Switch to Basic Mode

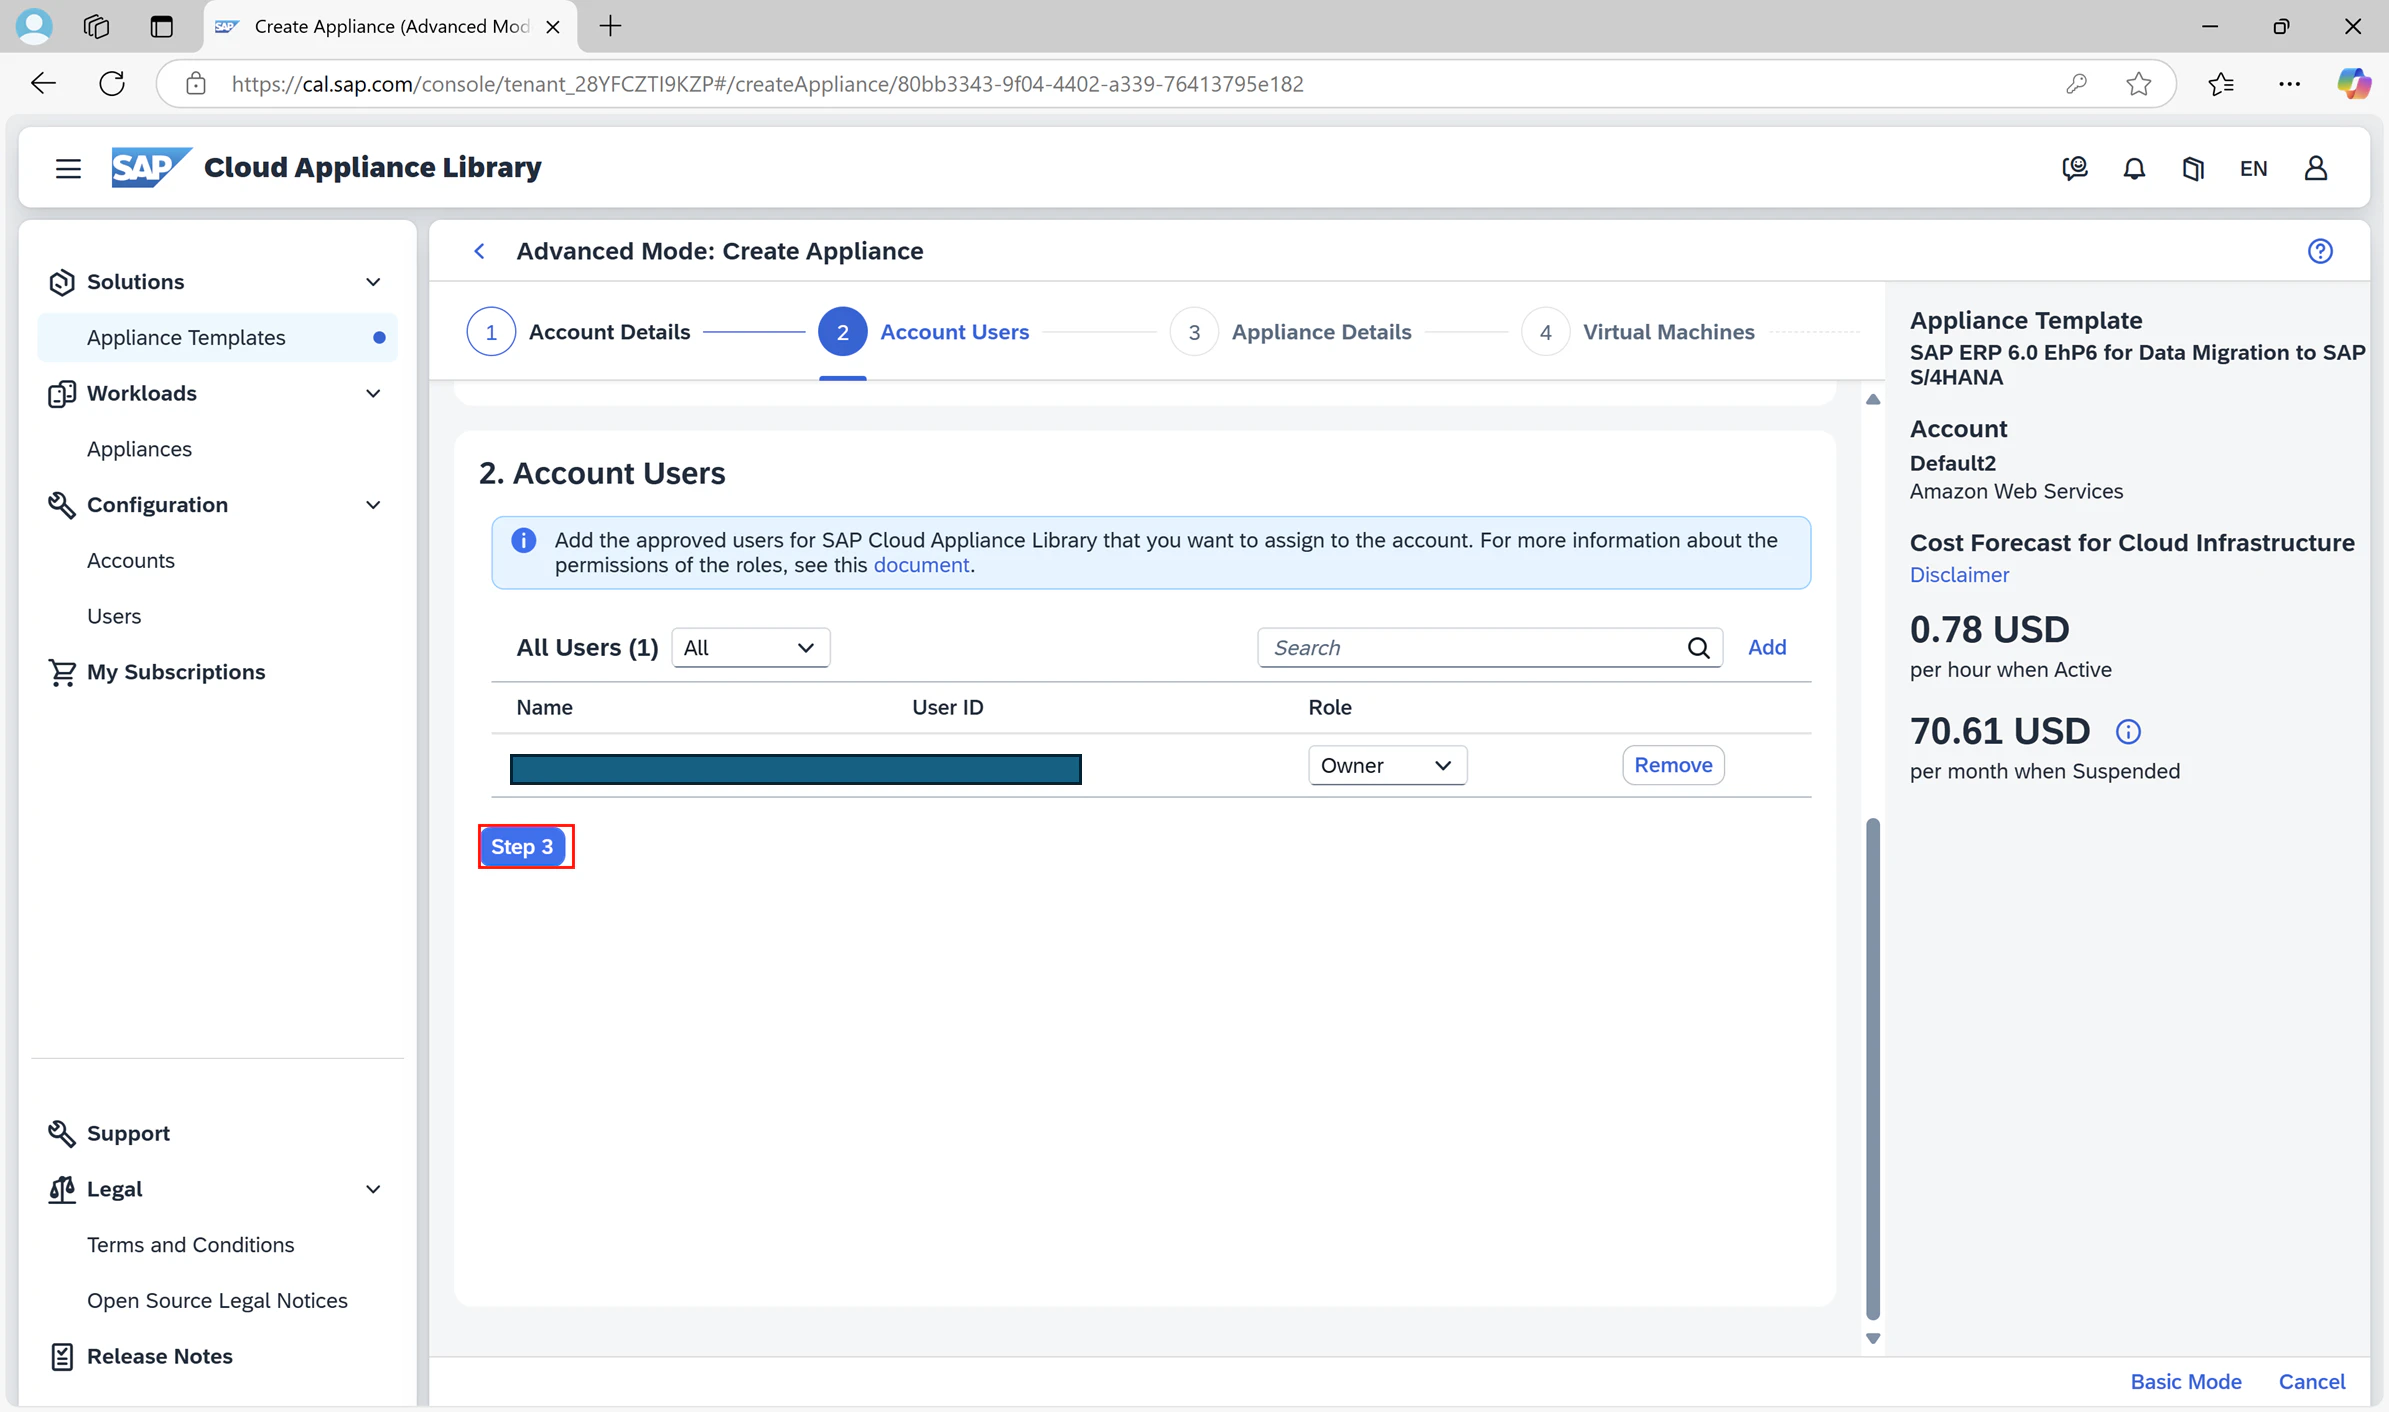click(x=2186, y=1382)
